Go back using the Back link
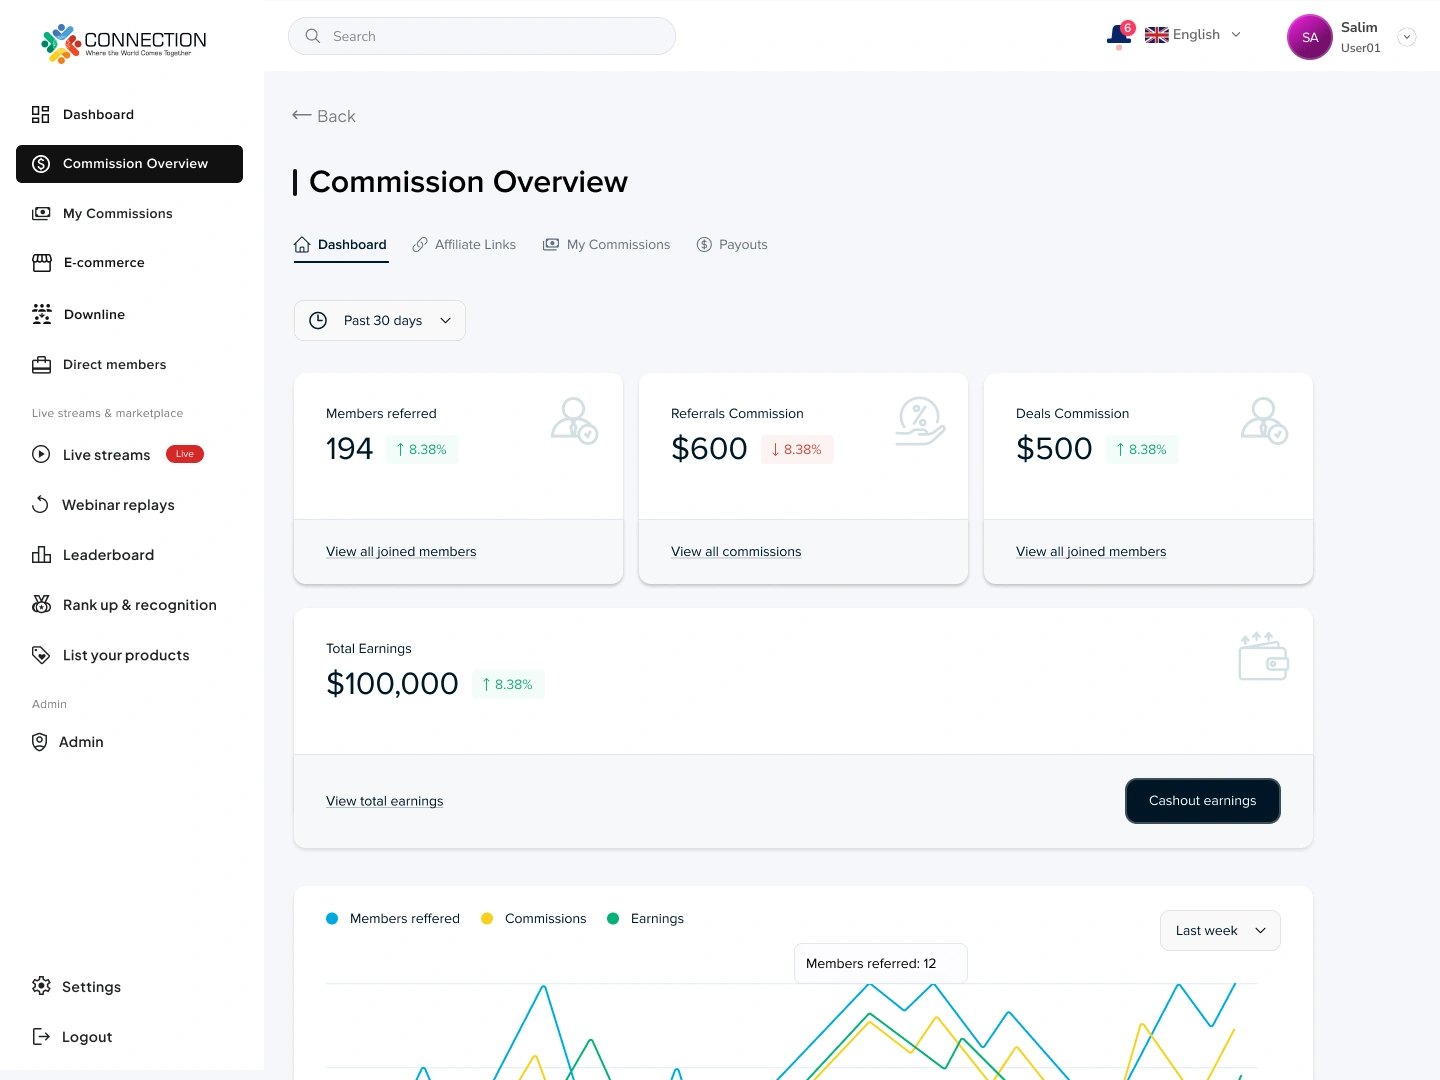Viewport: 1440px width, 1080px height. [324, 116]
